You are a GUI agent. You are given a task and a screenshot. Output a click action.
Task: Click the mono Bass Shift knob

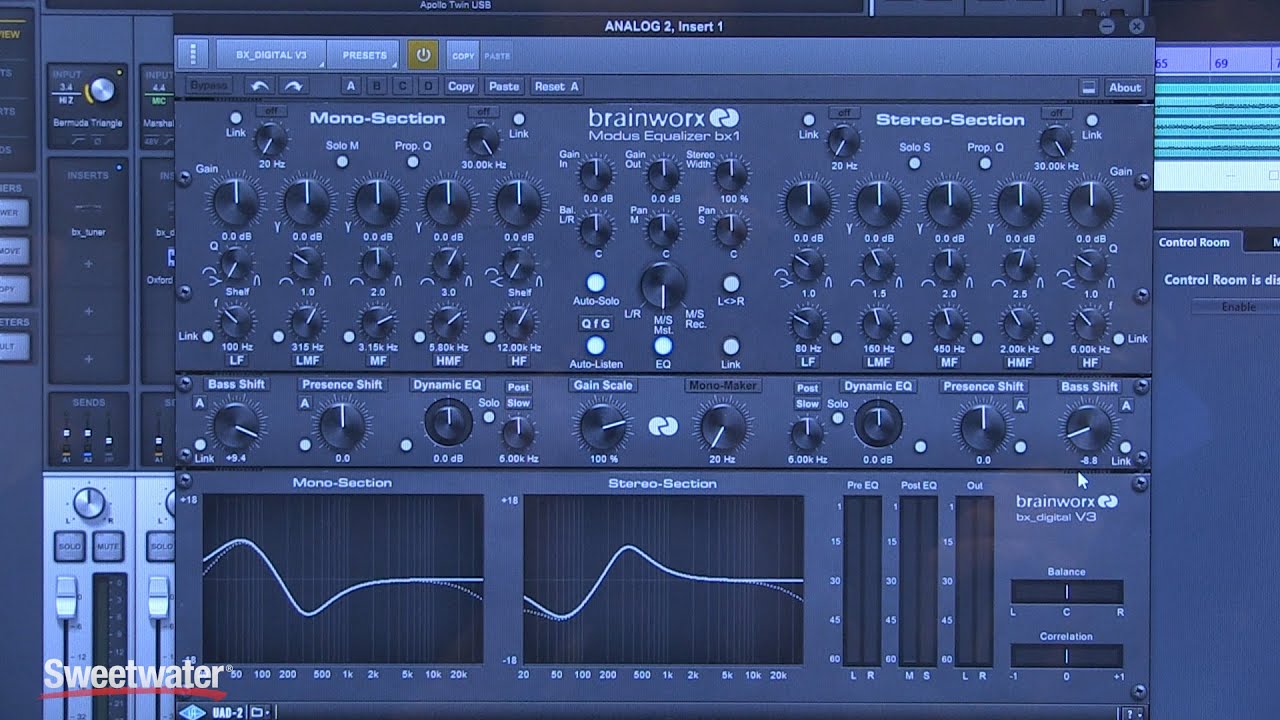[237, 426]
